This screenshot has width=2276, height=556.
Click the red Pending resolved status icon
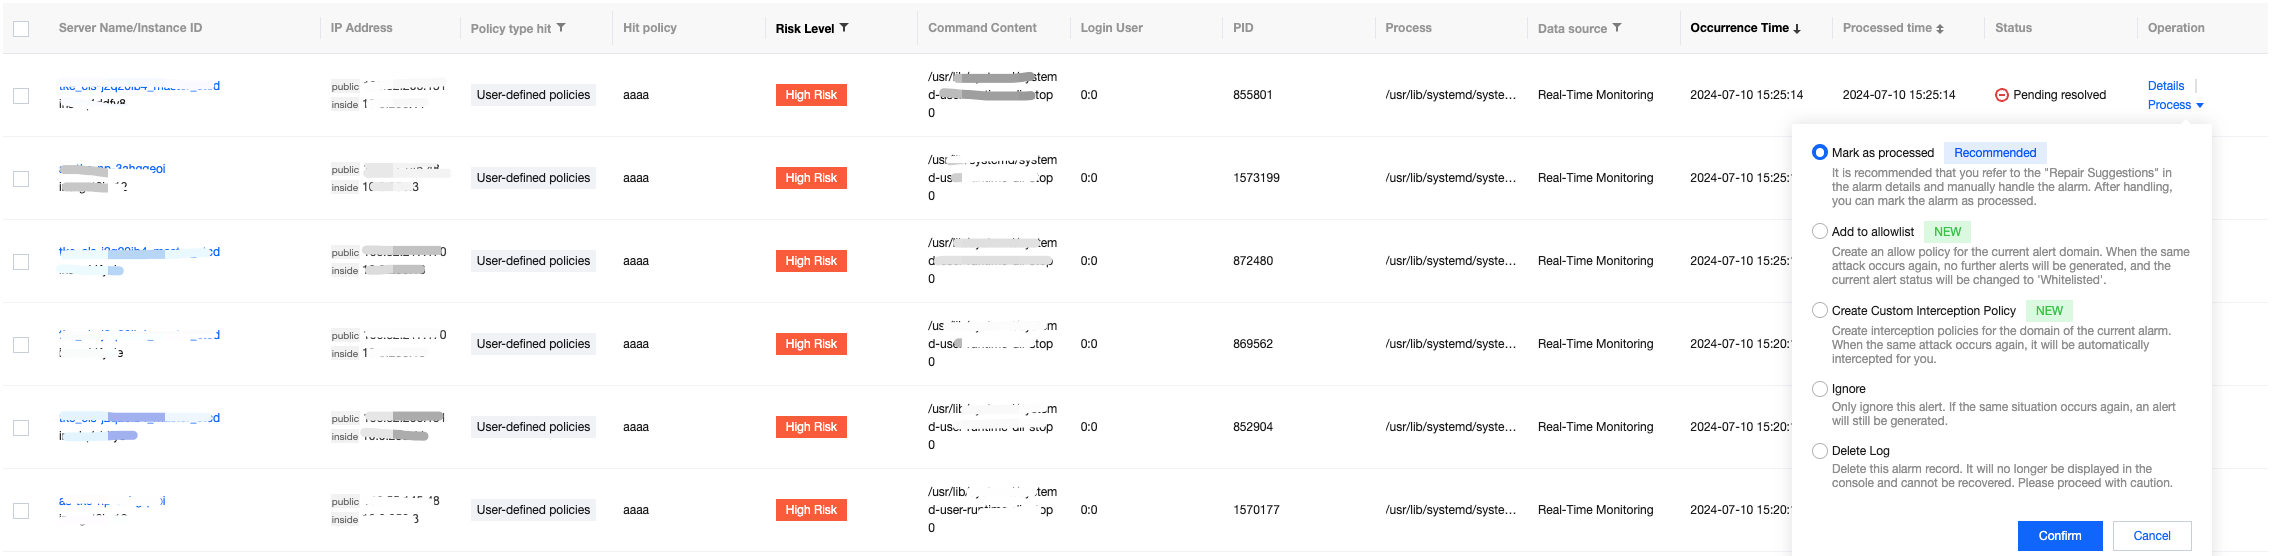pyautogui.click(x=2002, y=95)
